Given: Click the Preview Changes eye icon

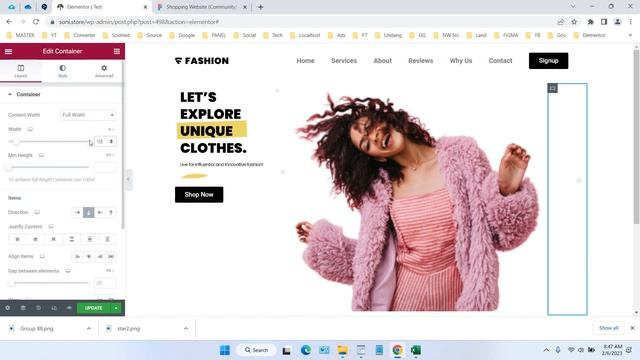Looking at the screenshot, I should (x=69, y=308).
